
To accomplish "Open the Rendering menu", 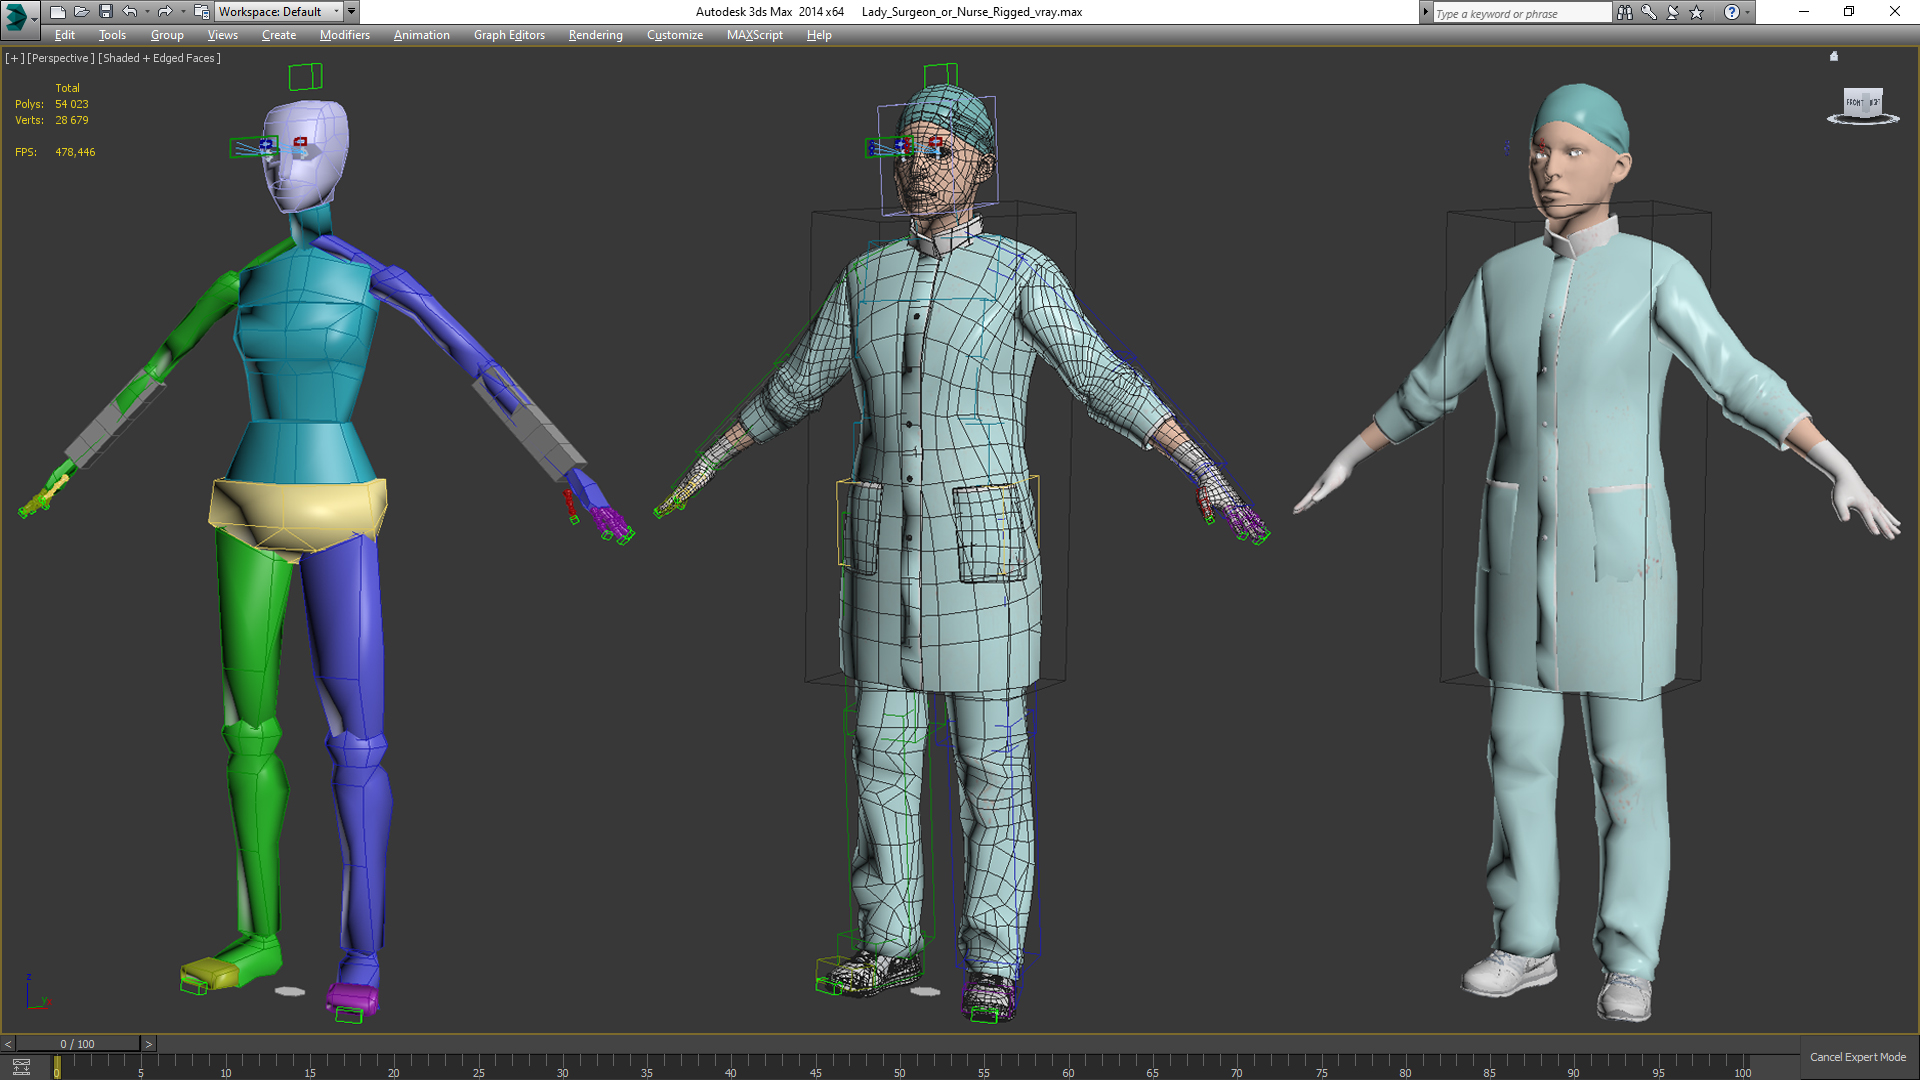I will [x=595, y=35].
